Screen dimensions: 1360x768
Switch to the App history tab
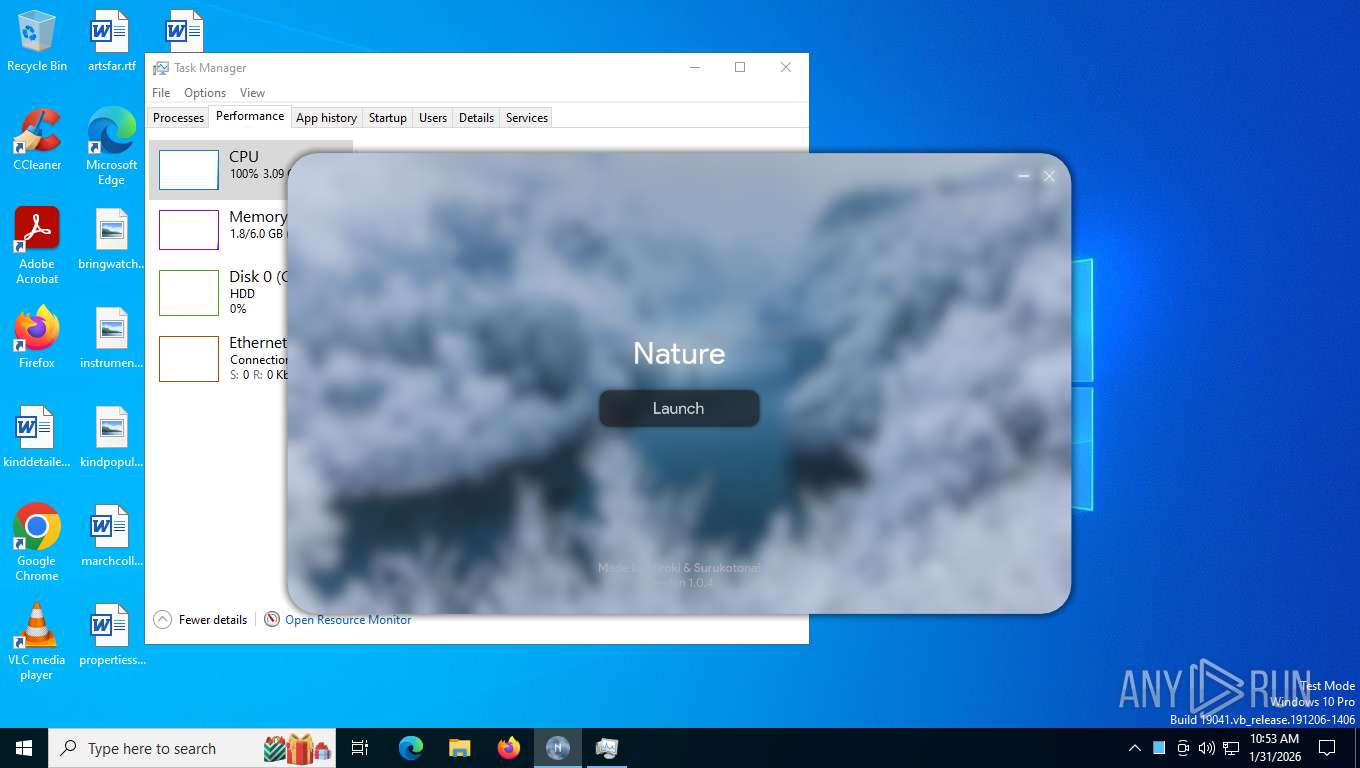(x=326, y=117)
